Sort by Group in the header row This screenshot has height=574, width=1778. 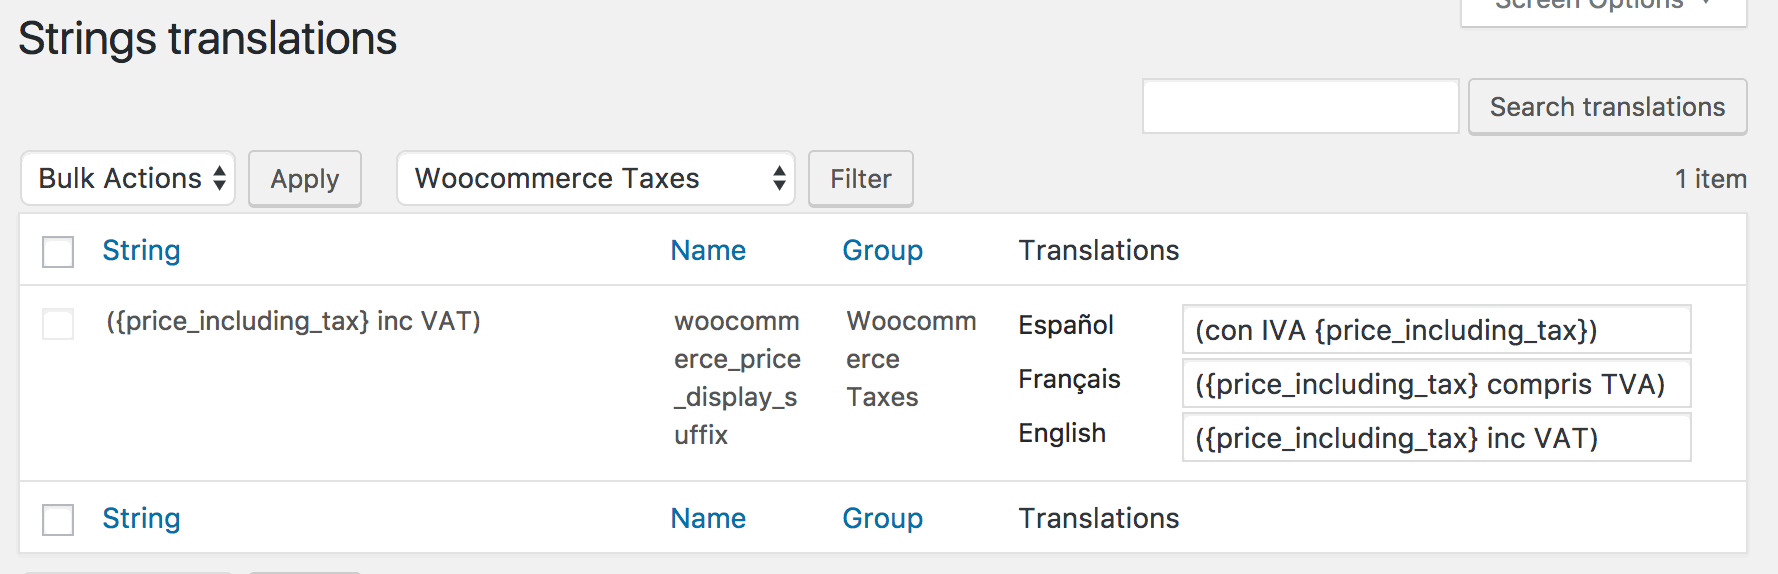[882, 250]
